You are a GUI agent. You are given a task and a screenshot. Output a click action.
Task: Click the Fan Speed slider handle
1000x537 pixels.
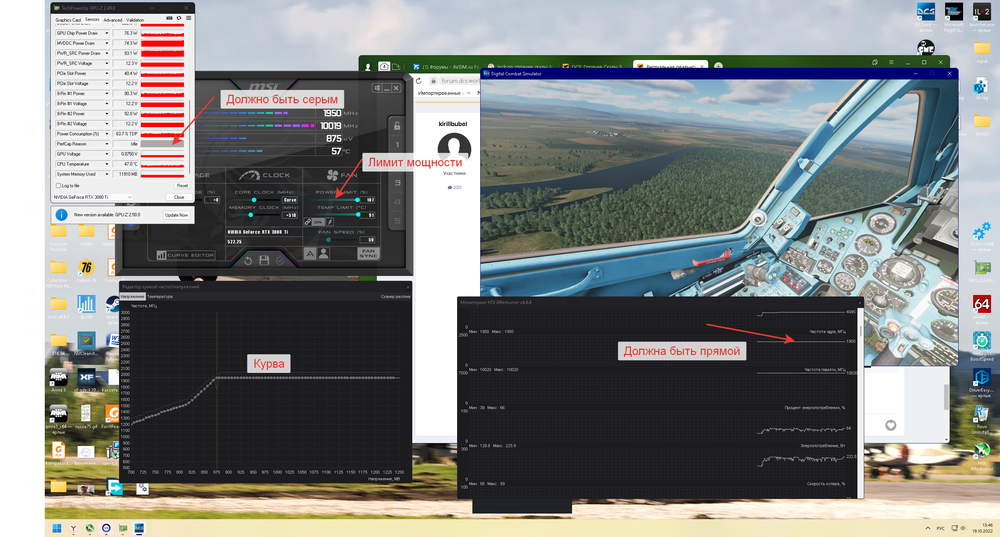tap(328, 240)
